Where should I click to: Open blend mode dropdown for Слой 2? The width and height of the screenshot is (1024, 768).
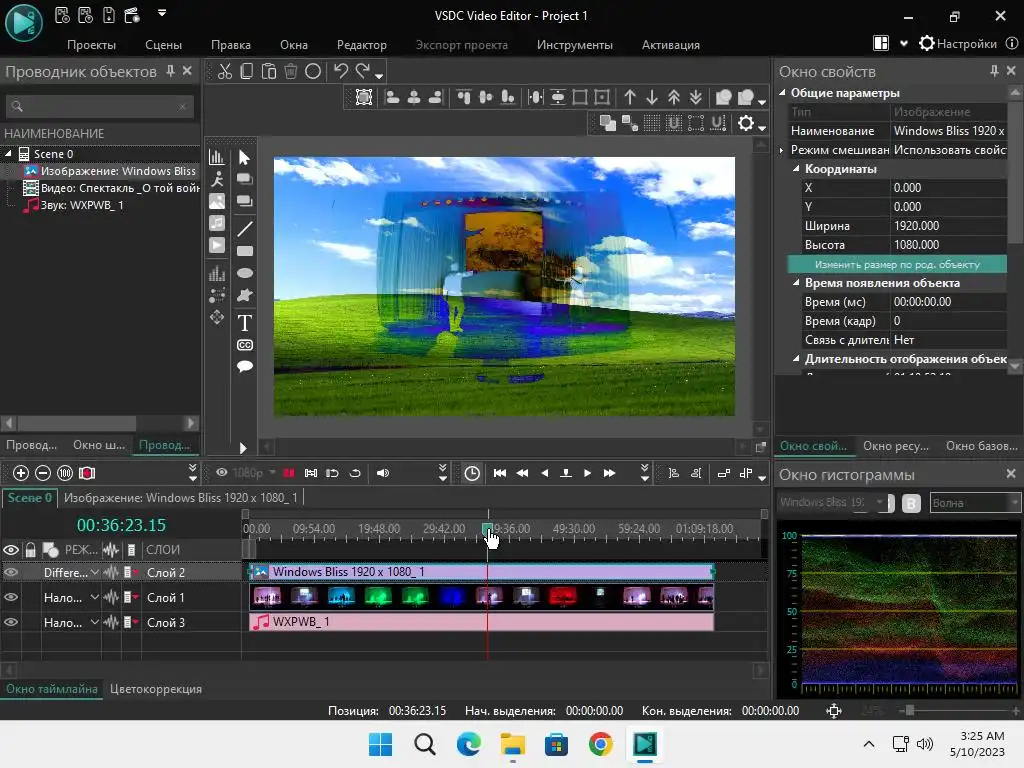[x=95, y=573]
